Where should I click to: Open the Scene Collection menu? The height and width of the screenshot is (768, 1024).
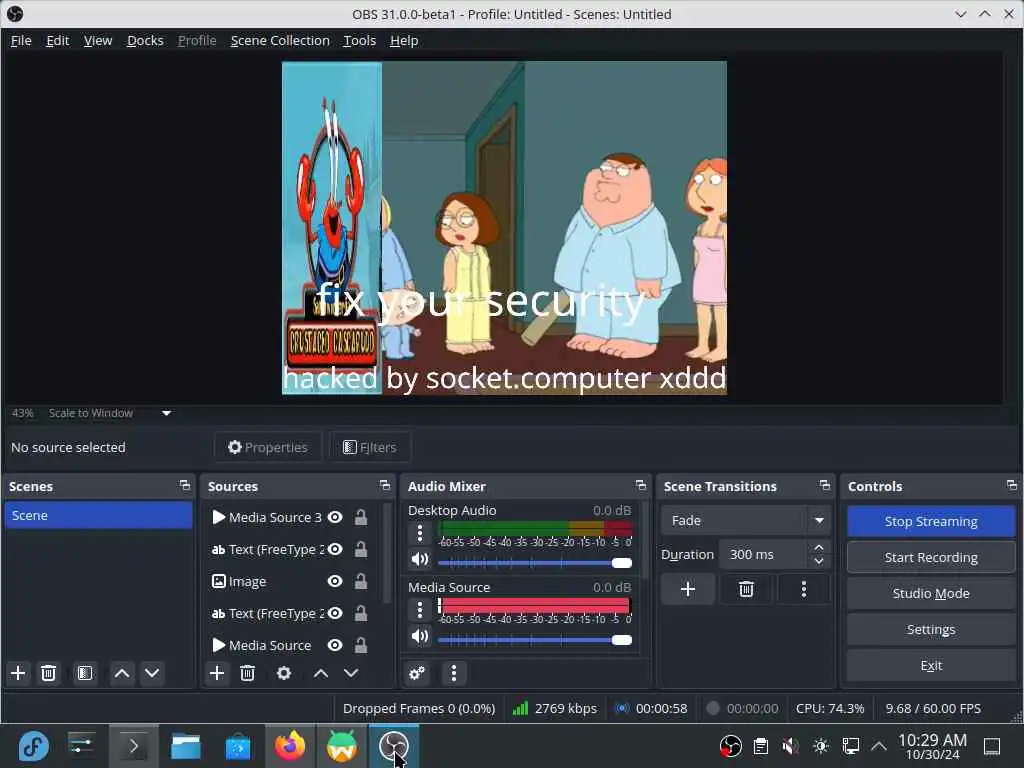pyautogui.click(x=280, y=40)
